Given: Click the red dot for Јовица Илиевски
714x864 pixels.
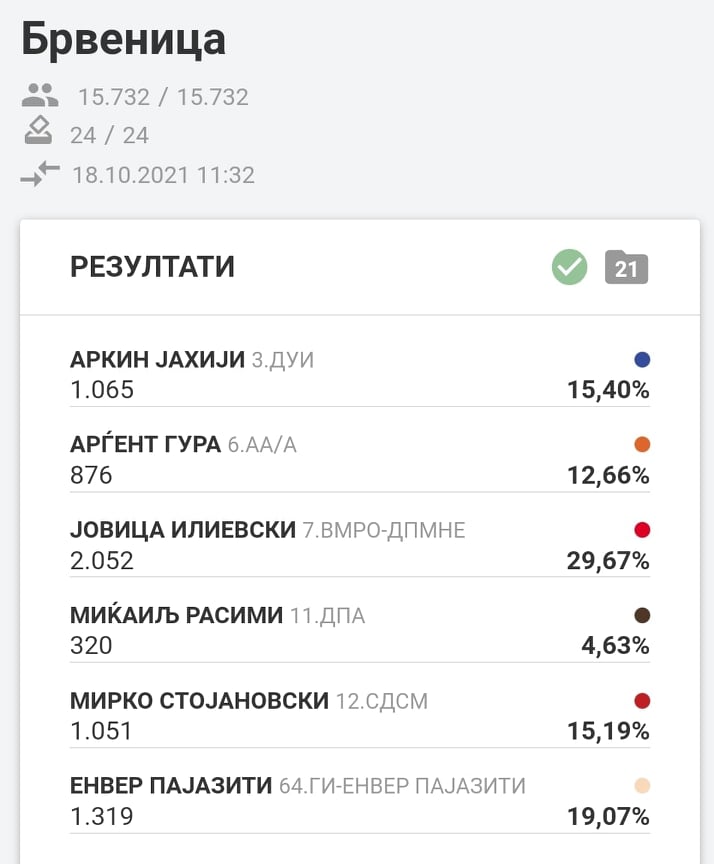Looking at the screenshot, I should point(642,530).
